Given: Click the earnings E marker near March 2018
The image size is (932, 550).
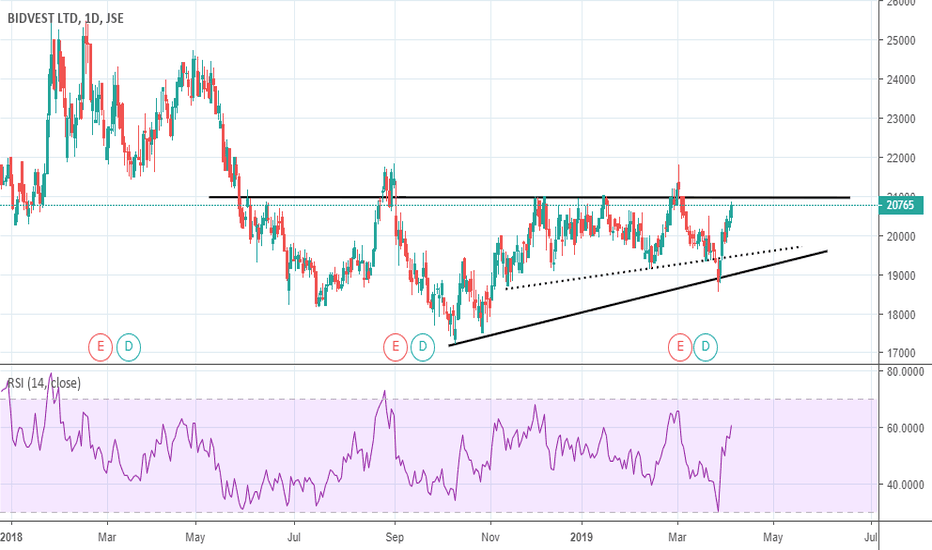Looking at the screenshot, I should tap(100, 347).
